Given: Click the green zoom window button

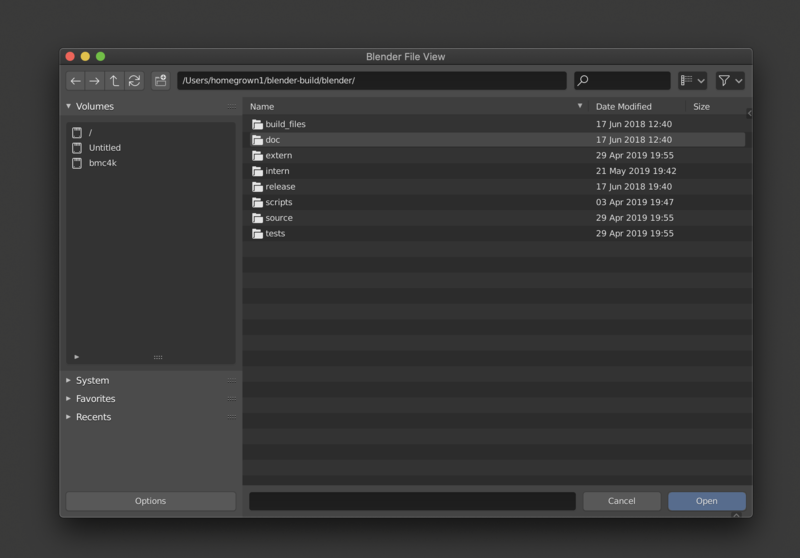Looking at the screenshot, I should [101, 56].
